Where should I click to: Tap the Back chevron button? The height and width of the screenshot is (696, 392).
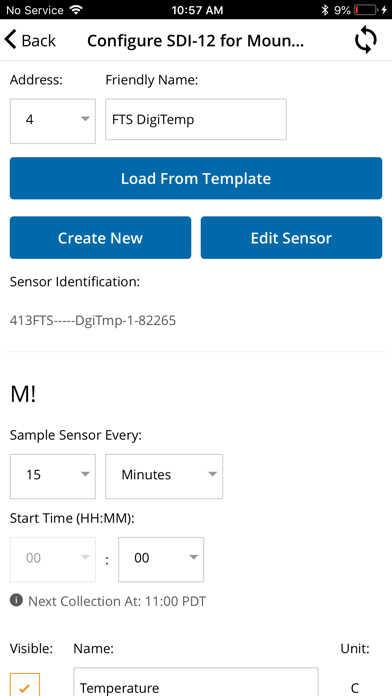pyautogui.click(x=30, y=40)
